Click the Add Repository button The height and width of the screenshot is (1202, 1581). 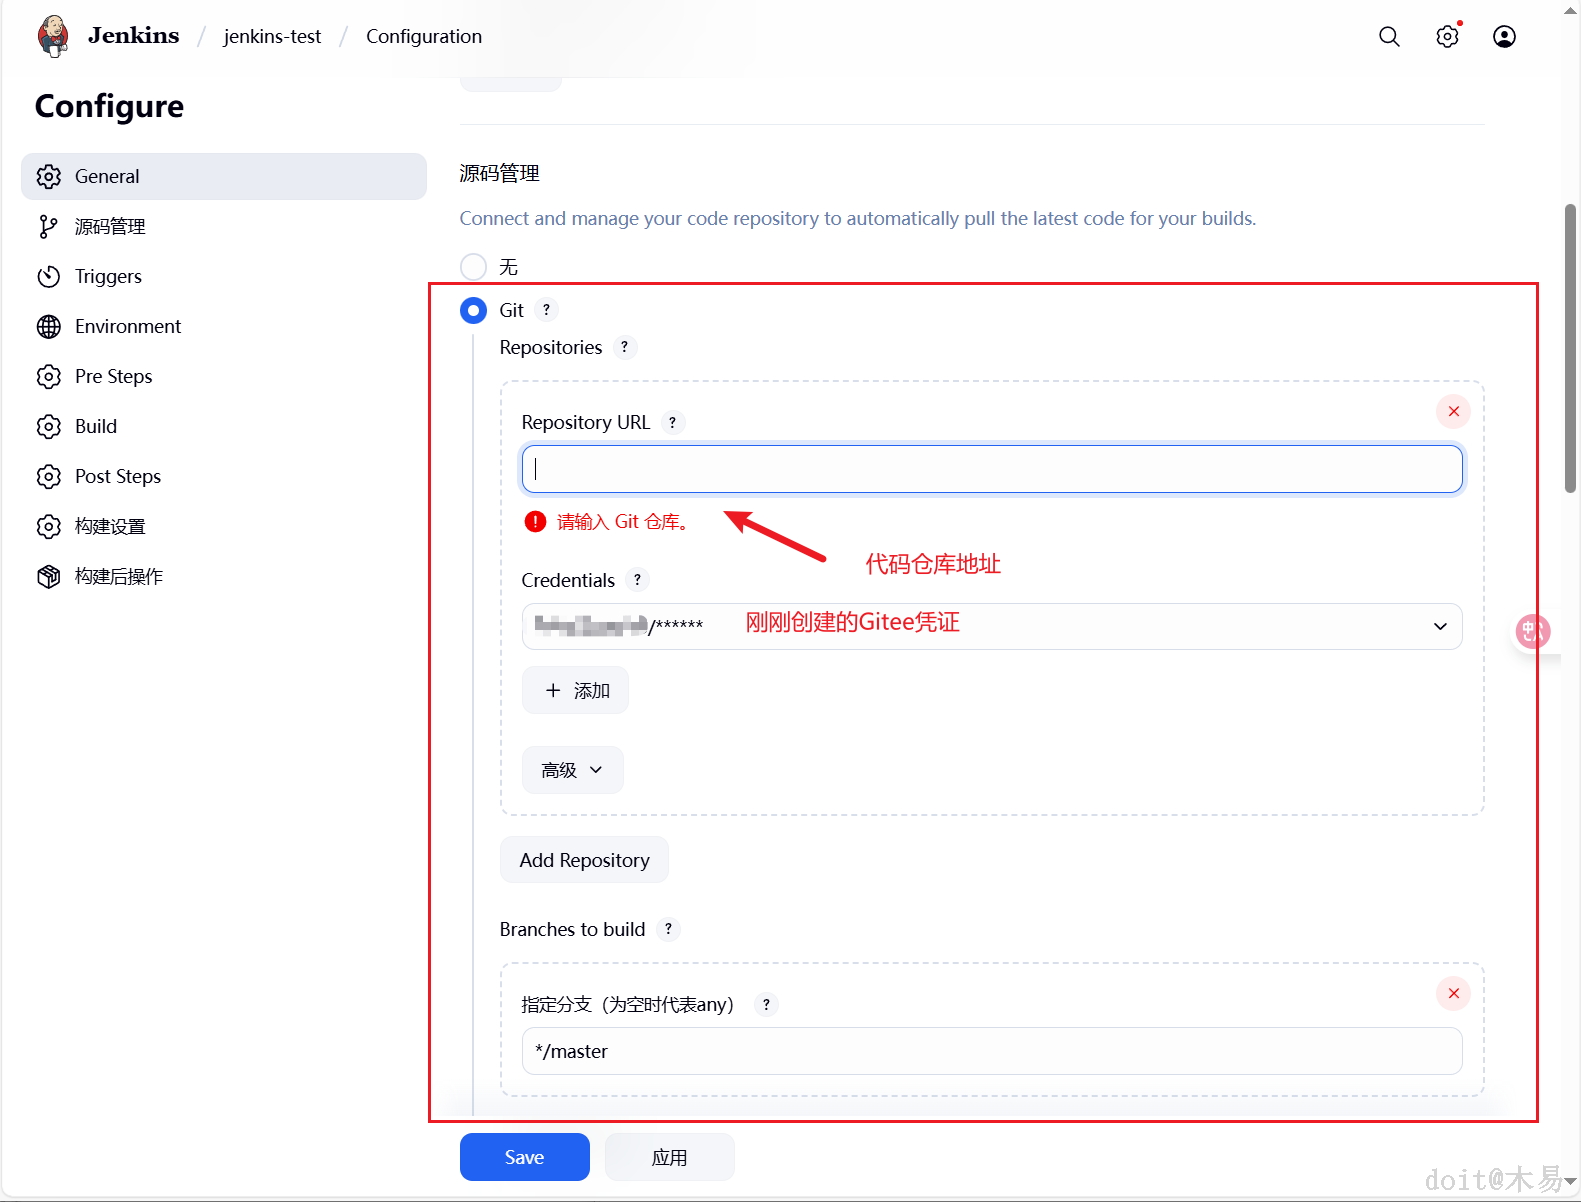click(584, 860)
